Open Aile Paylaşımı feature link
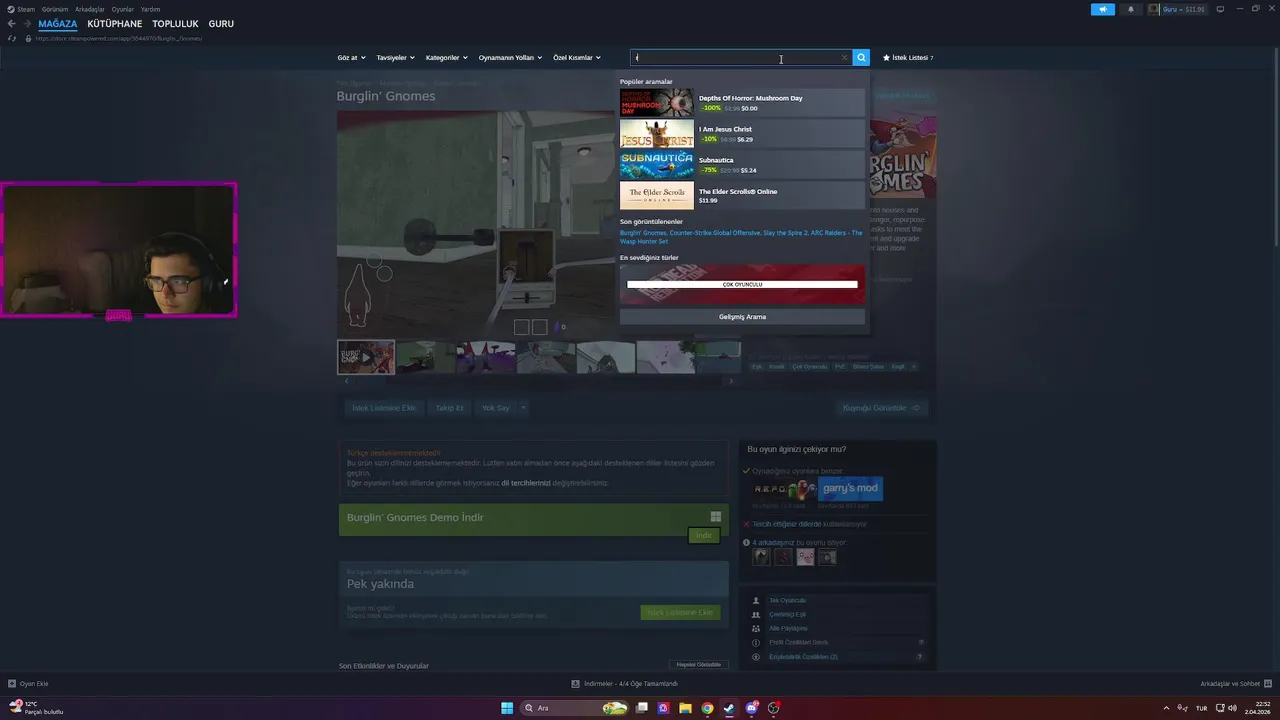Image resolution: width=1280 pixels, height=720 pixels. point(788,629)
